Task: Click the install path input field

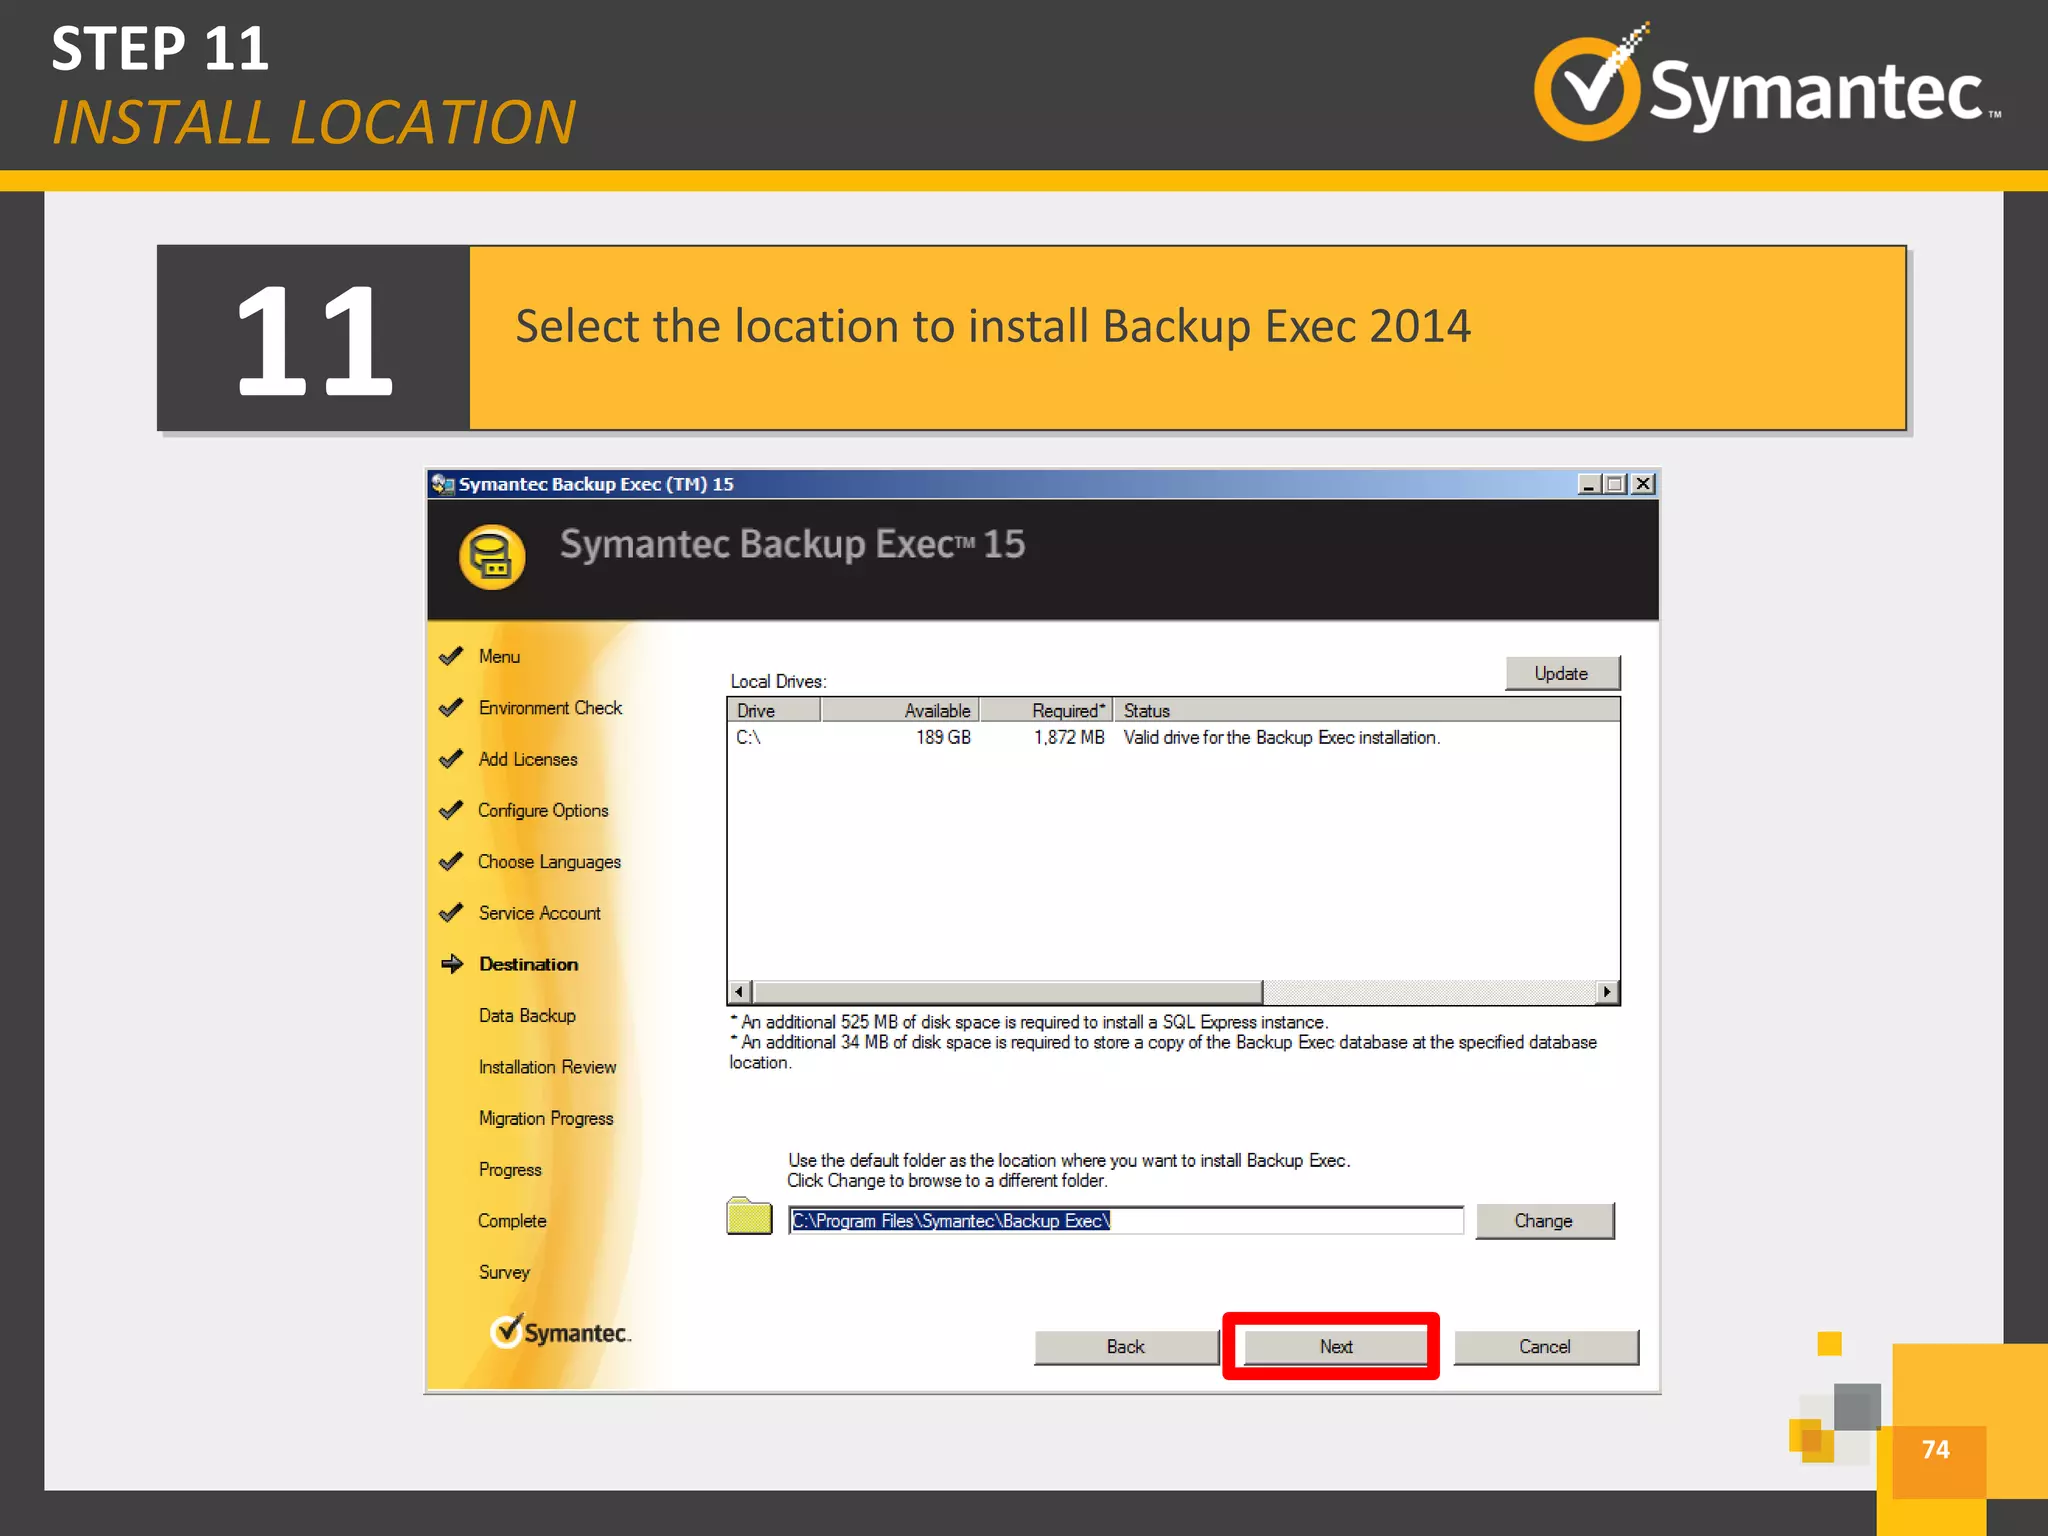Action: point(1126,1221)
